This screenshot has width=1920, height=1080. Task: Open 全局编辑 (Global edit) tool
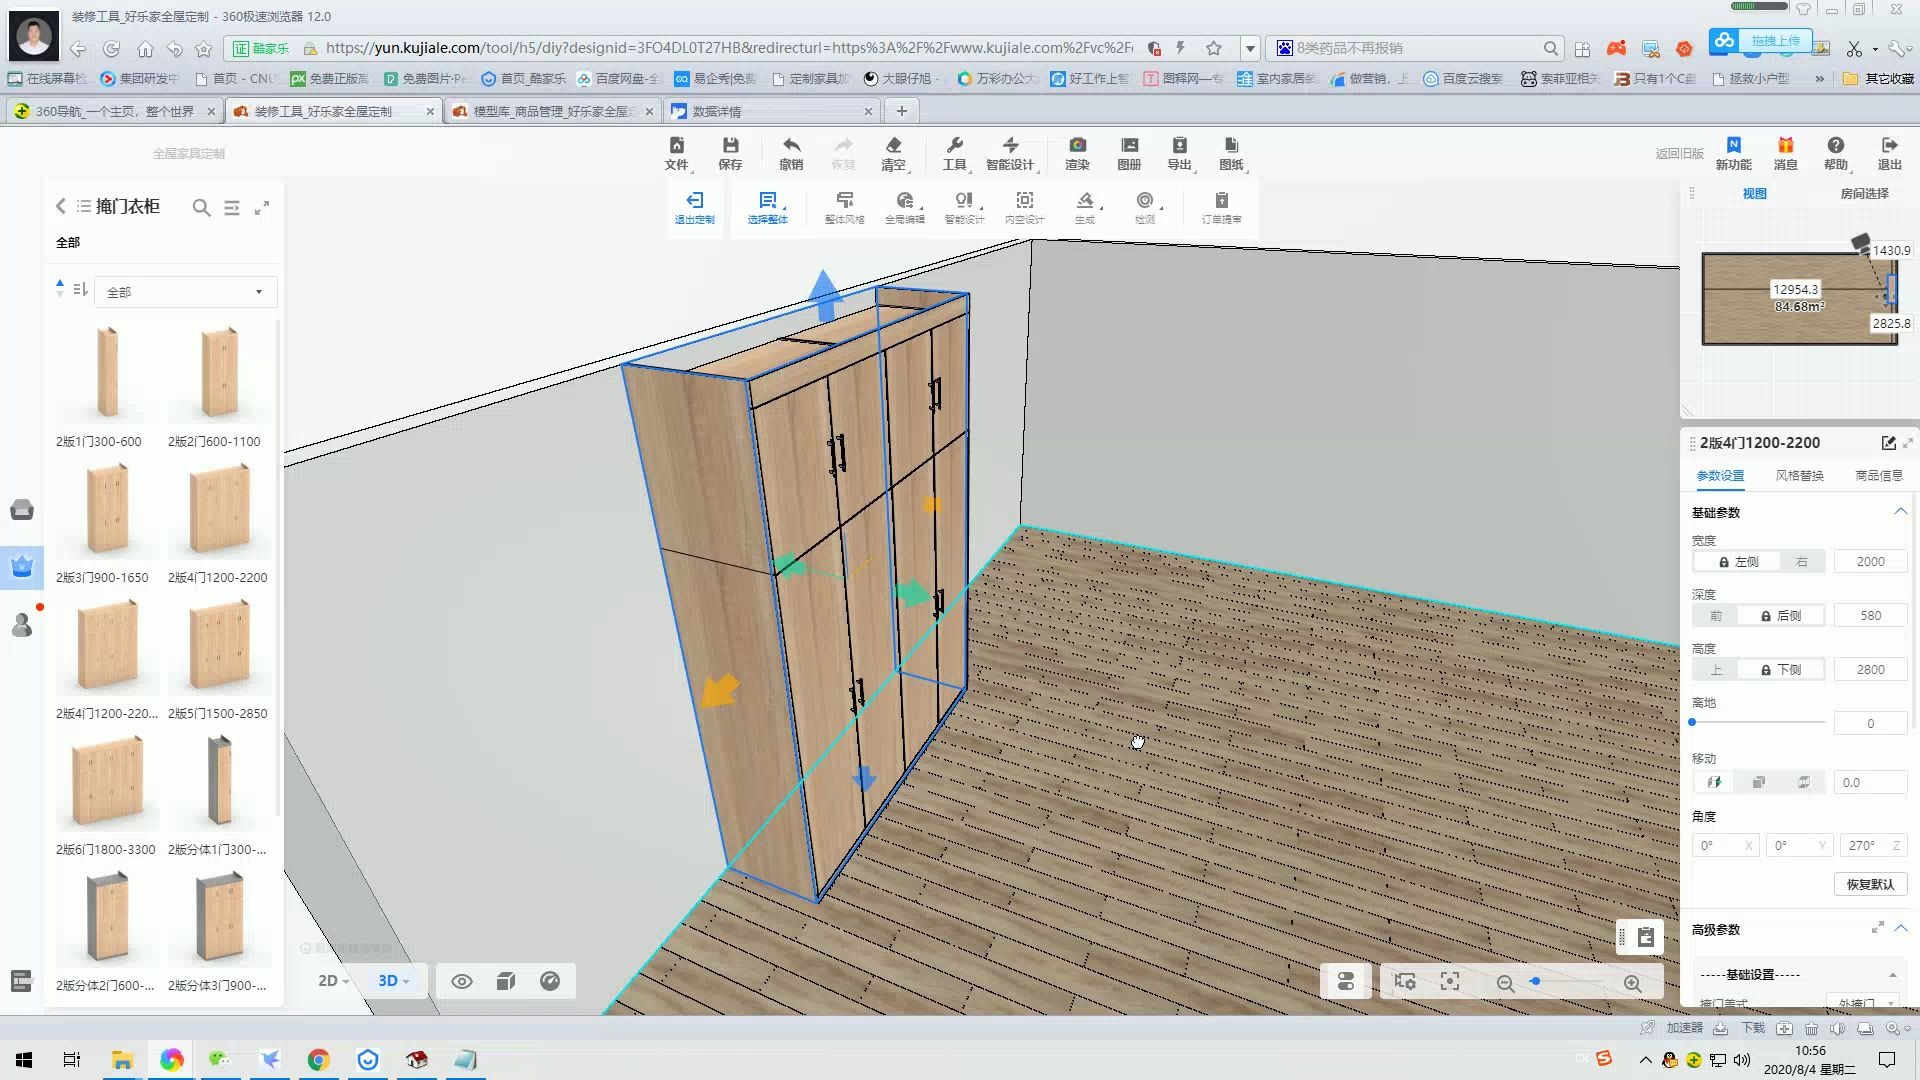pyautogui.click(x=904, y=208)
